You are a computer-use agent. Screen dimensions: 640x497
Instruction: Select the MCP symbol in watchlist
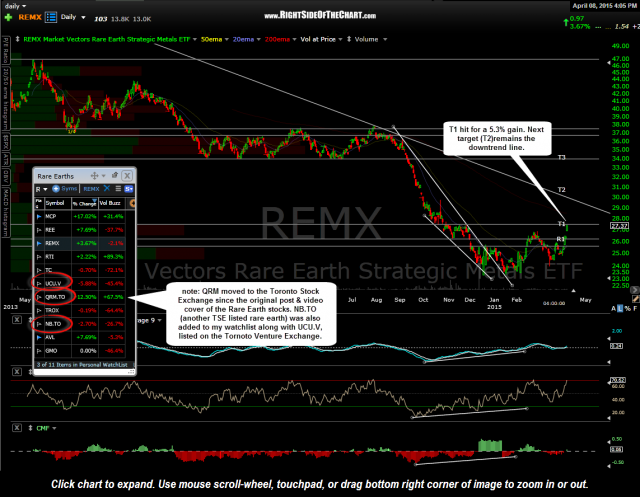(x=51, y=217)
